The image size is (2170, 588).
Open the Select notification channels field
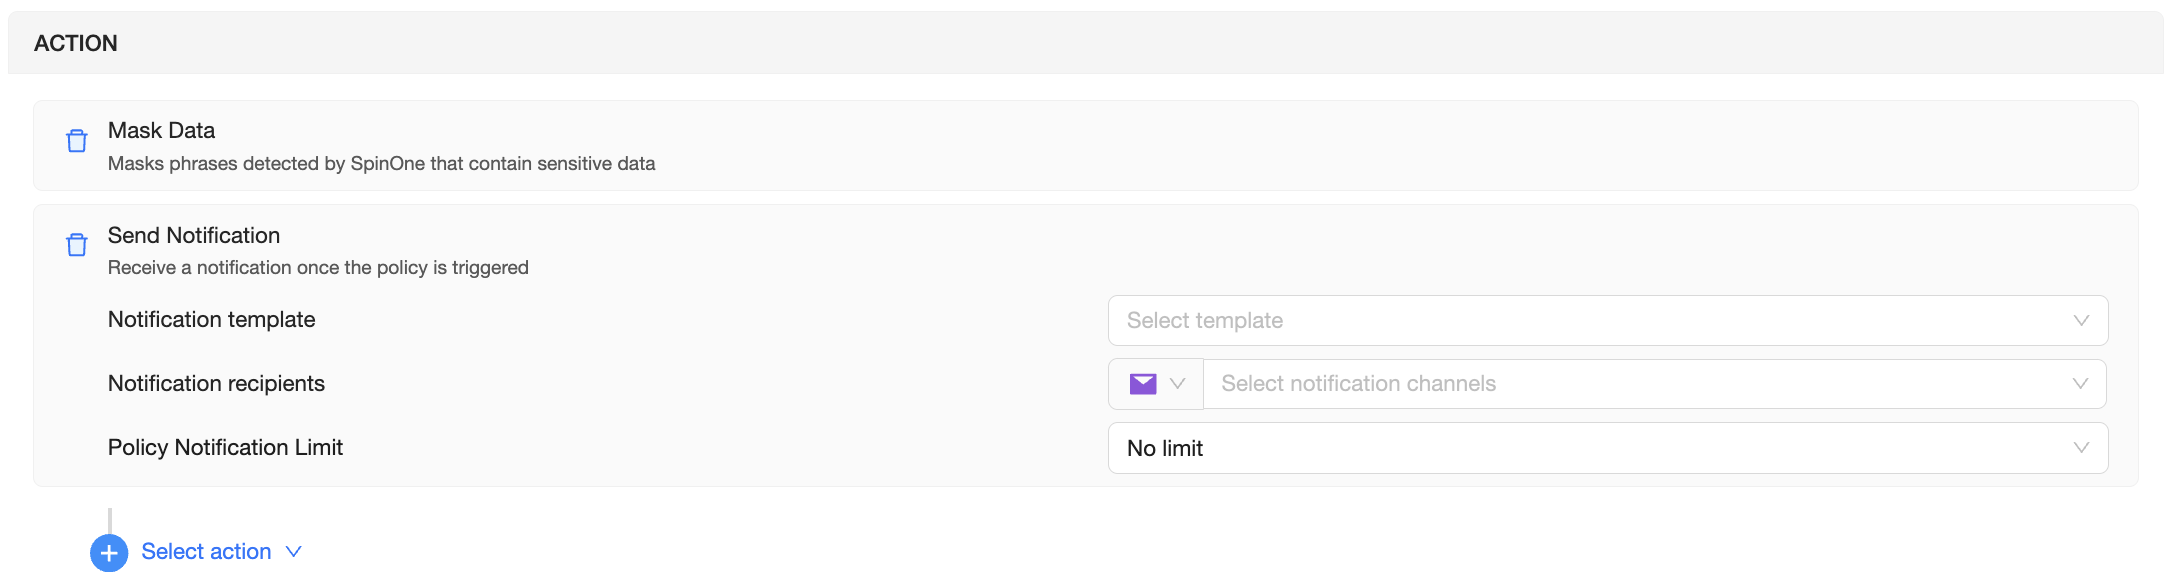point(1630,384)
